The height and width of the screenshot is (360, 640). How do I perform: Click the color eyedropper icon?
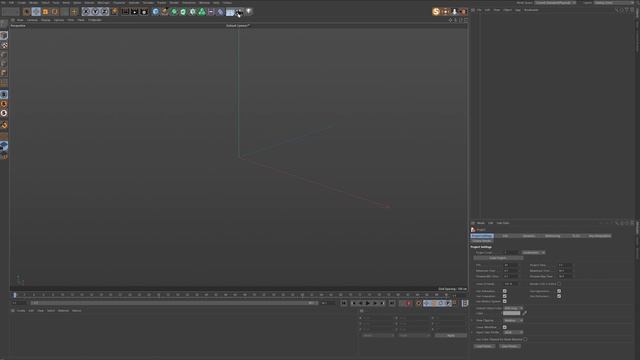tap(524, 313)
